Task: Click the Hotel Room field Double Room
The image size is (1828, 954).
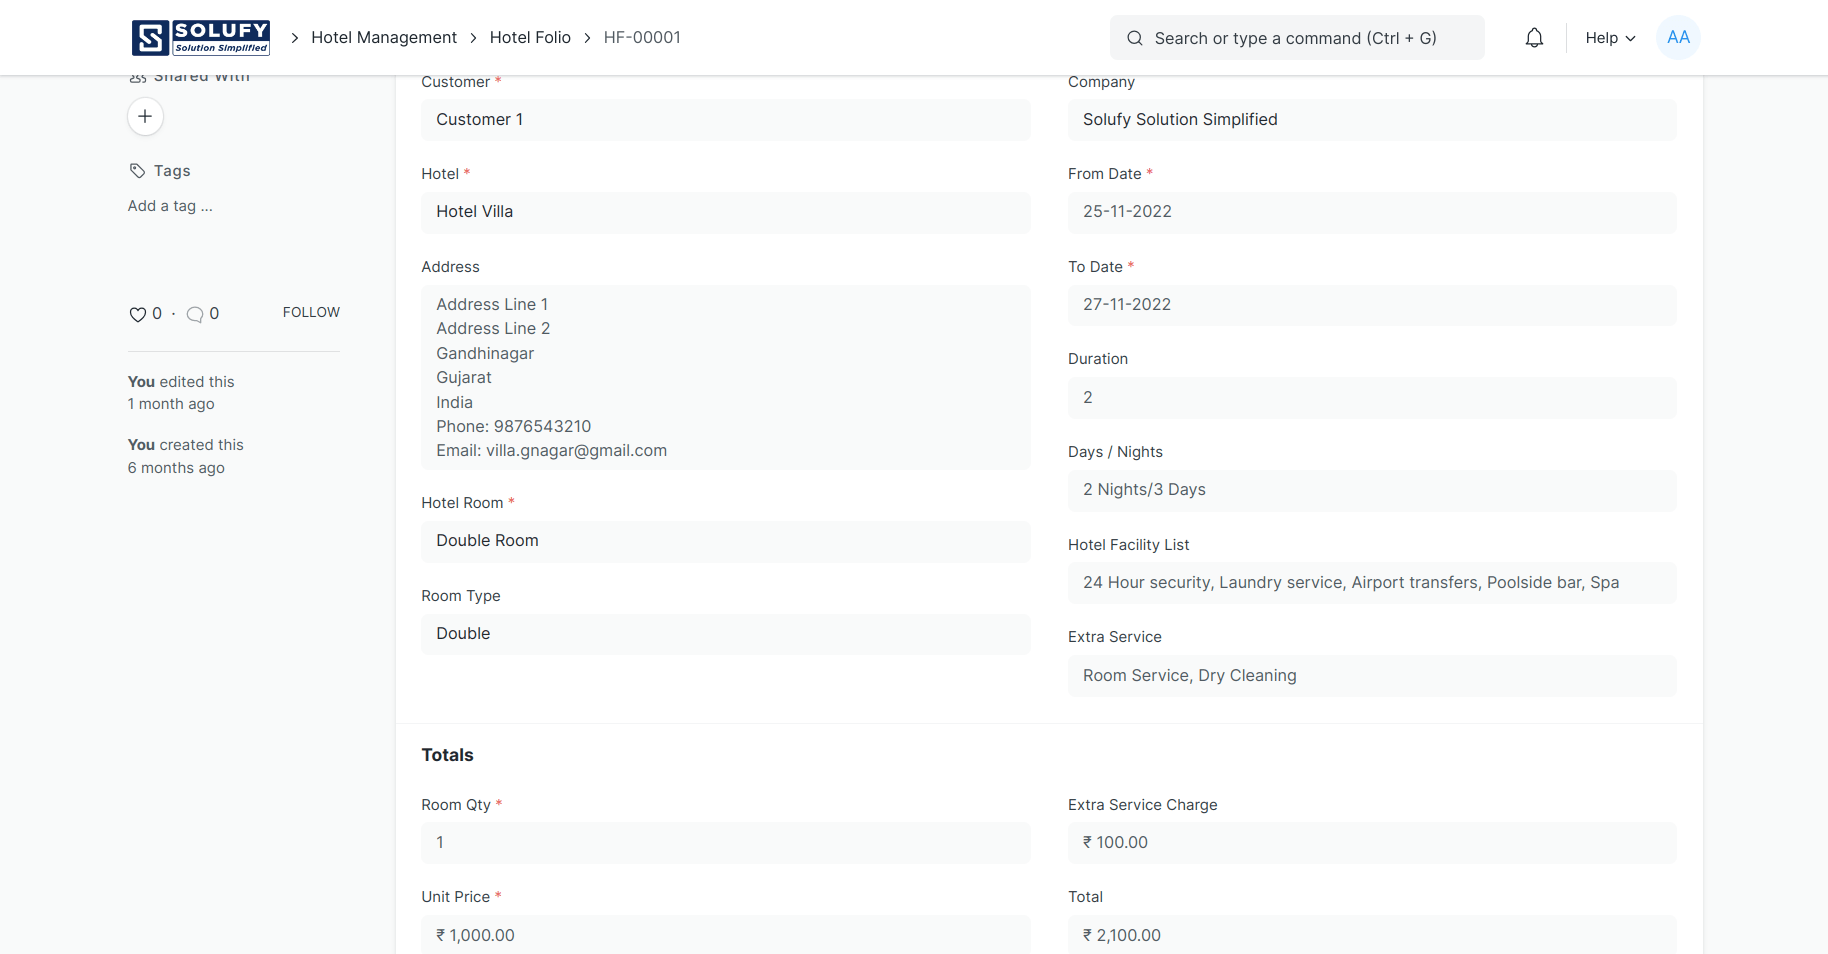Action: [x=725, y=541]
